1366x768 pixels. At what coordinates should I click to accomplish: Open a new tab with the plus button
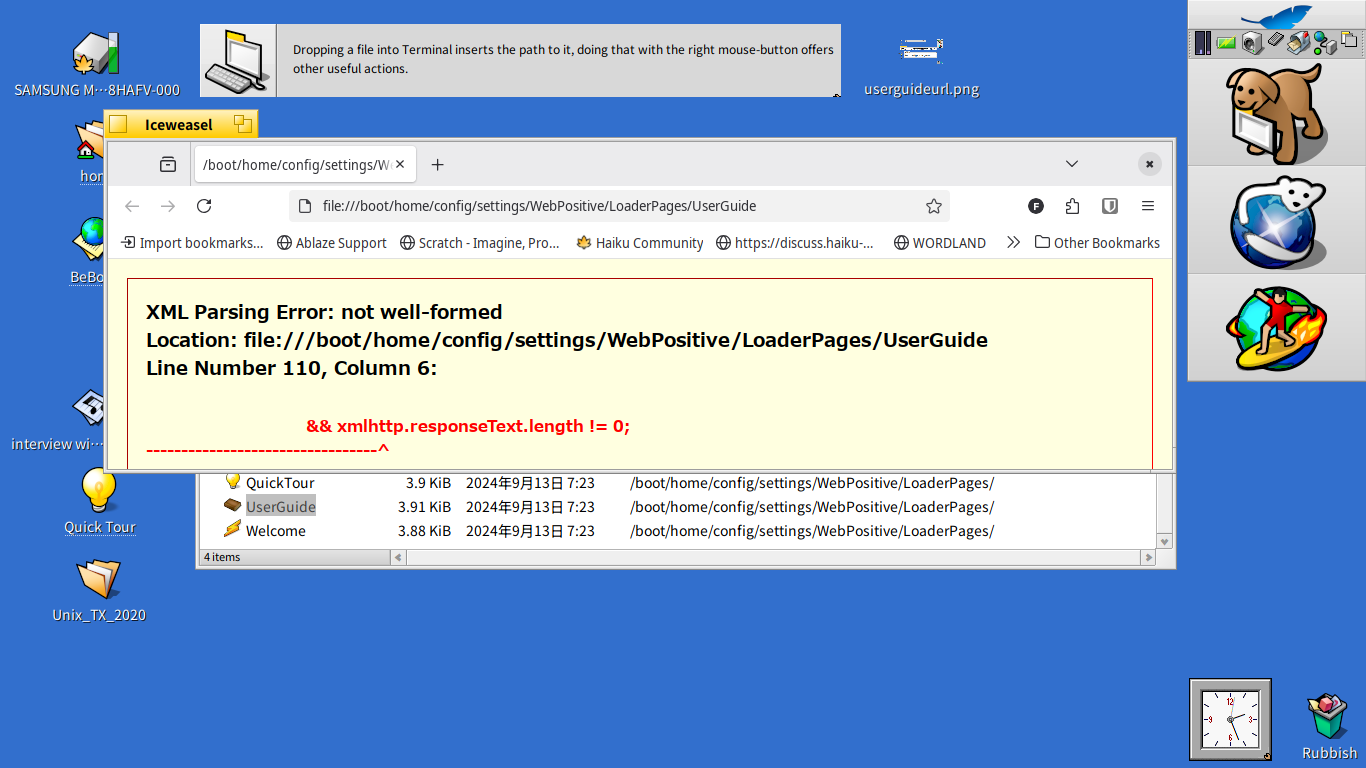click(437, 164)
